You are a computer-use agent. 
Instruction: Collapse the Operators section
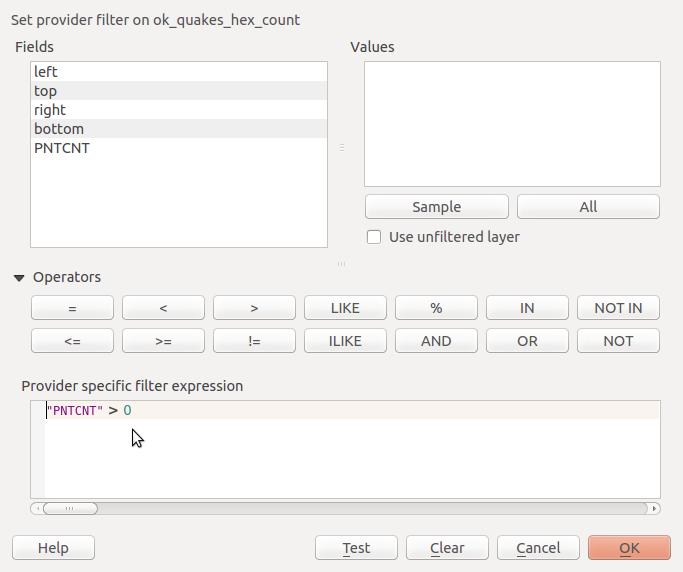click(x=19, y=278)
